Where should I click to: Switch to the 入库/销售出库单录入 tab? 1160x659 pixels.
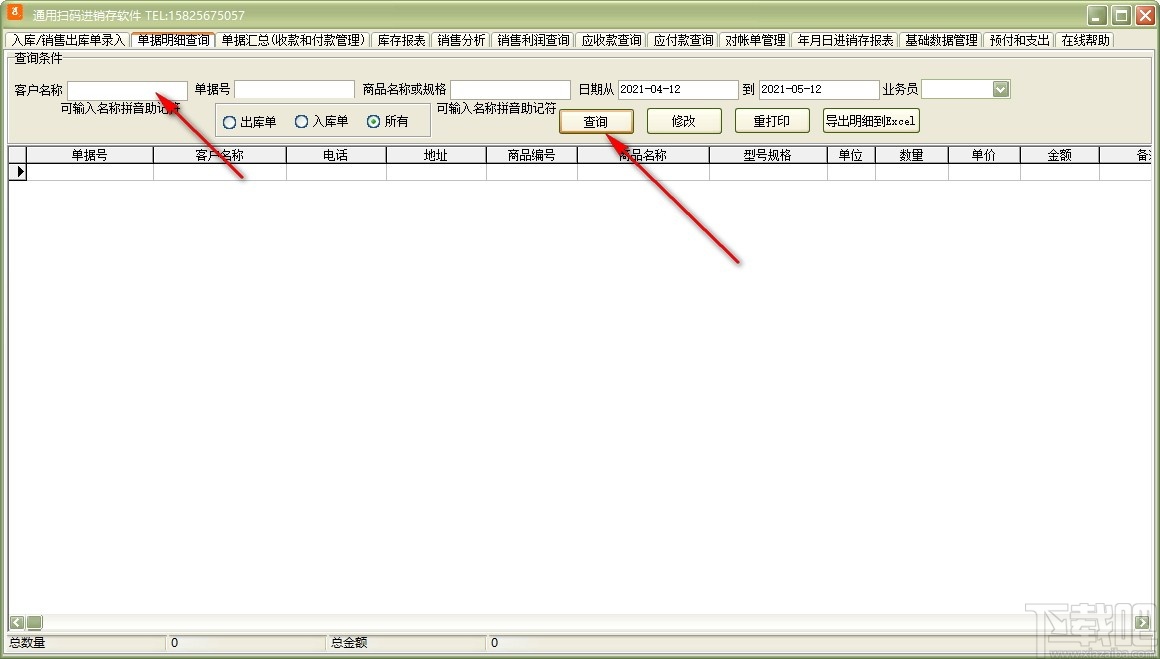tap(71, 41)
